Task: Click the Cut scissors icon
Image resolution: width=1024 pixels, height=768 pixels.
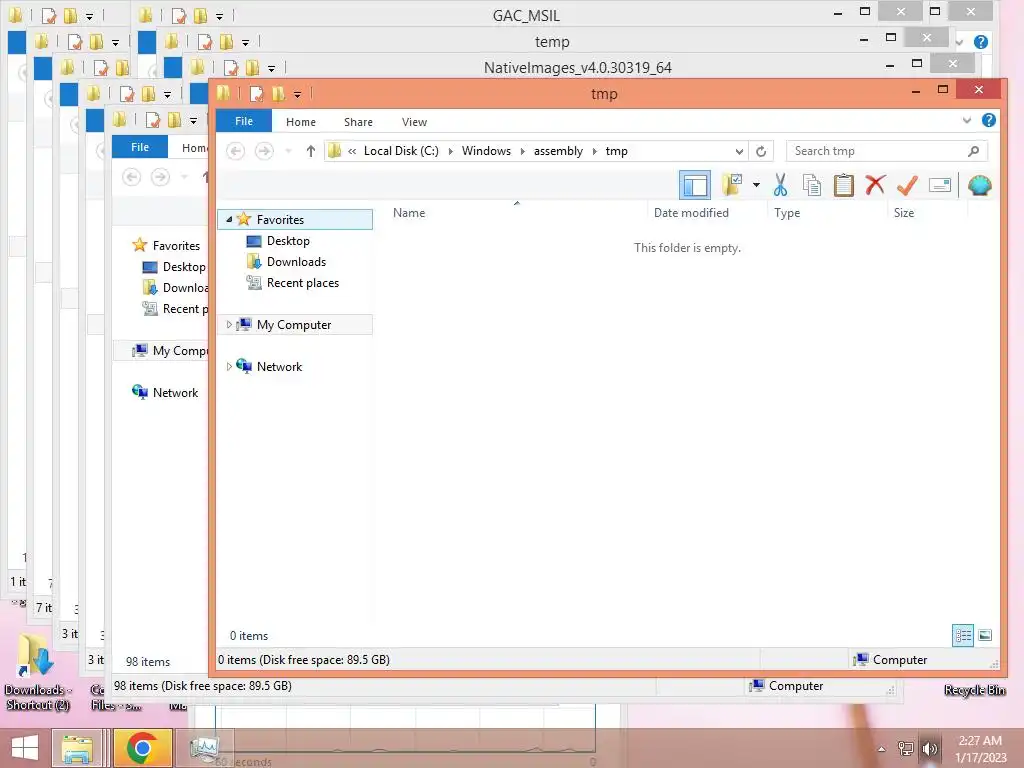Action: tap(780, 185)
